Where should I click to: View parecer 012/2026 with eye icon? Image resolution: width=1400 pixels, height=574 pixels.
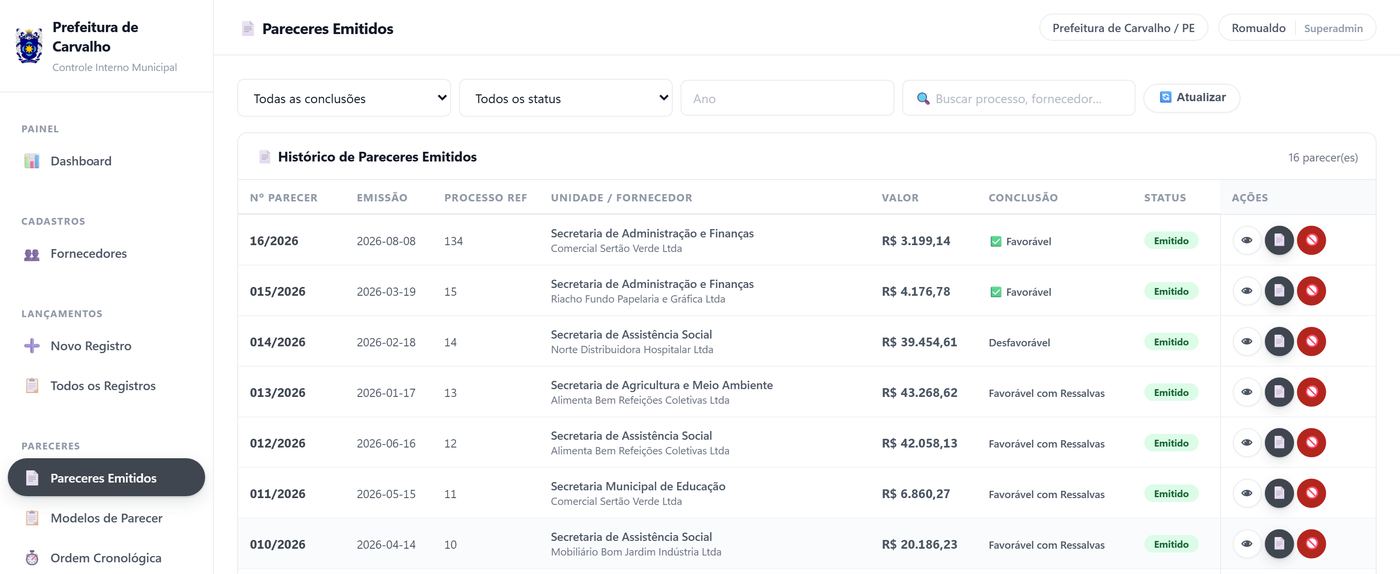click(x=1247, y=442)
